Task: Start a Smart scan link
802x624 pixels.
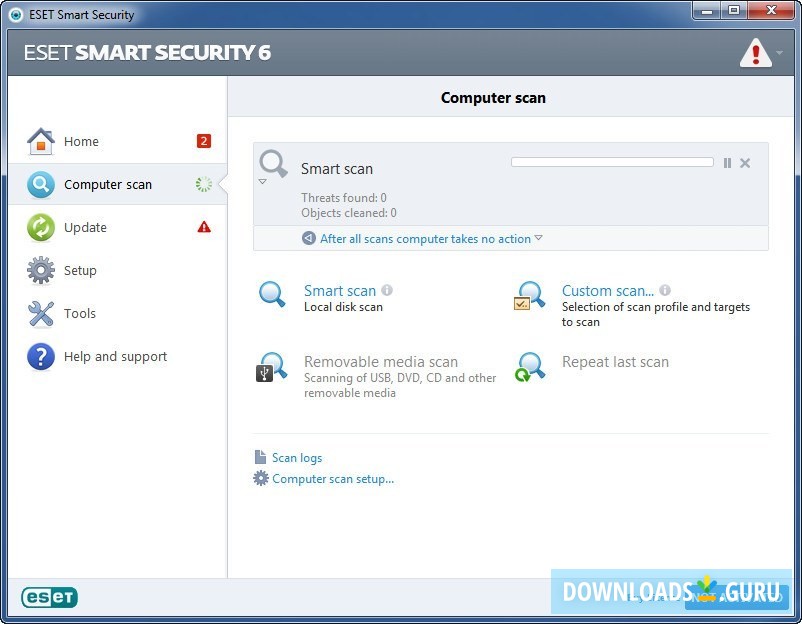Action: coord(340,291)
